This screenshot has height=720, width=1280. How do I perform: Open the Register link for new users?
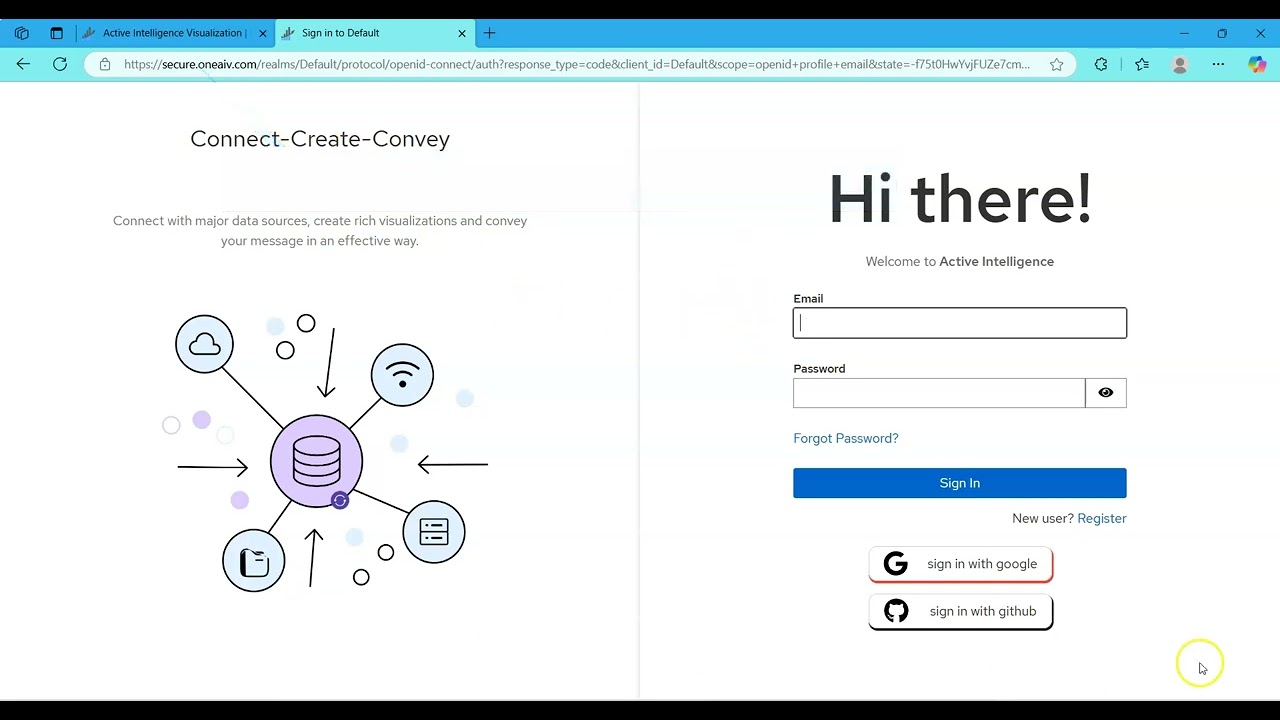(x=1101, y=518)
